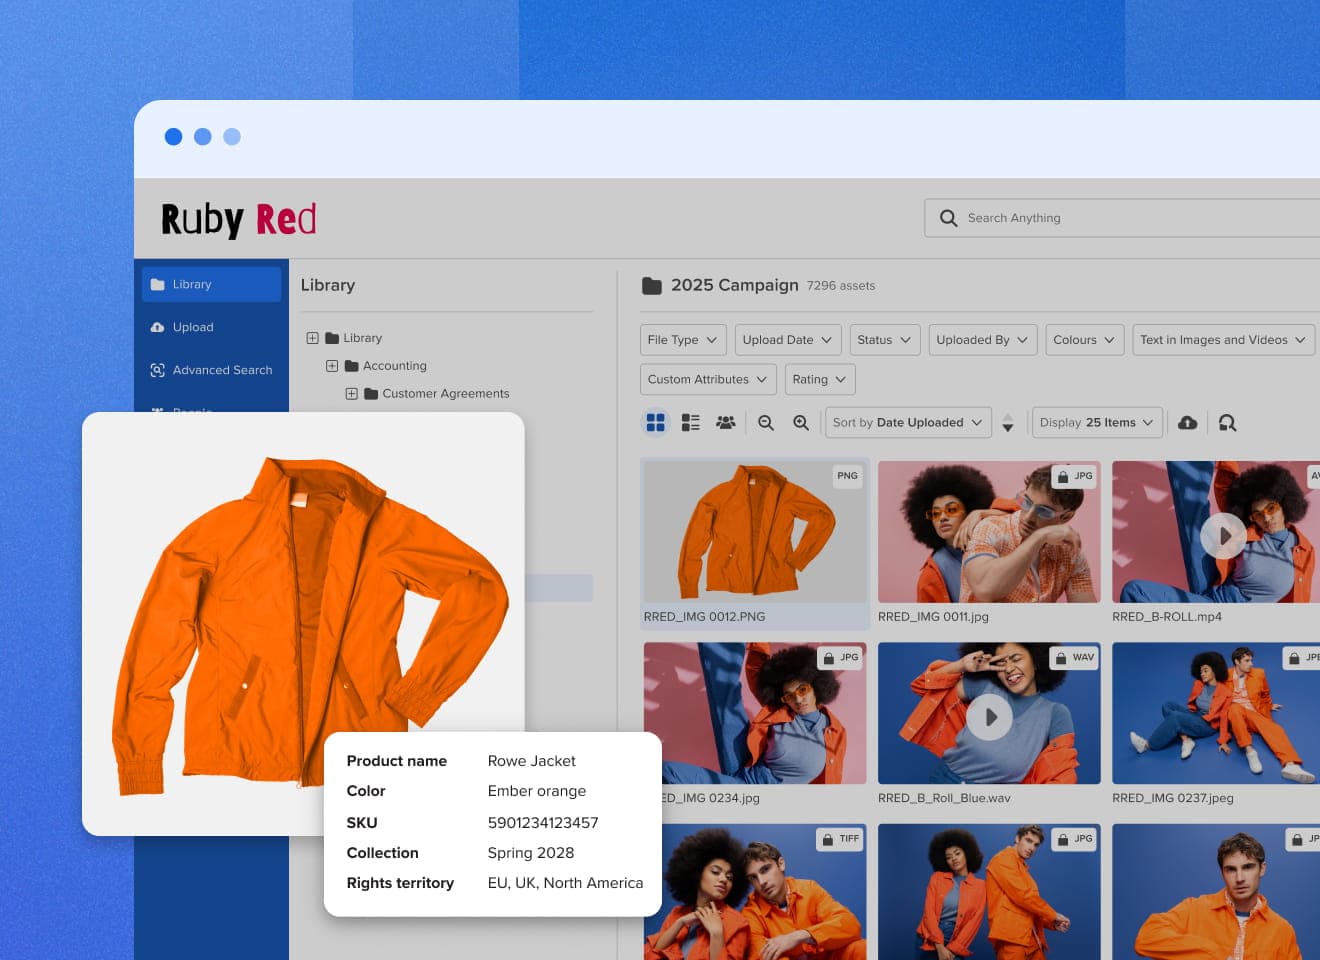Click the Library folder icon in sidebar

click(x=157, y=284)
